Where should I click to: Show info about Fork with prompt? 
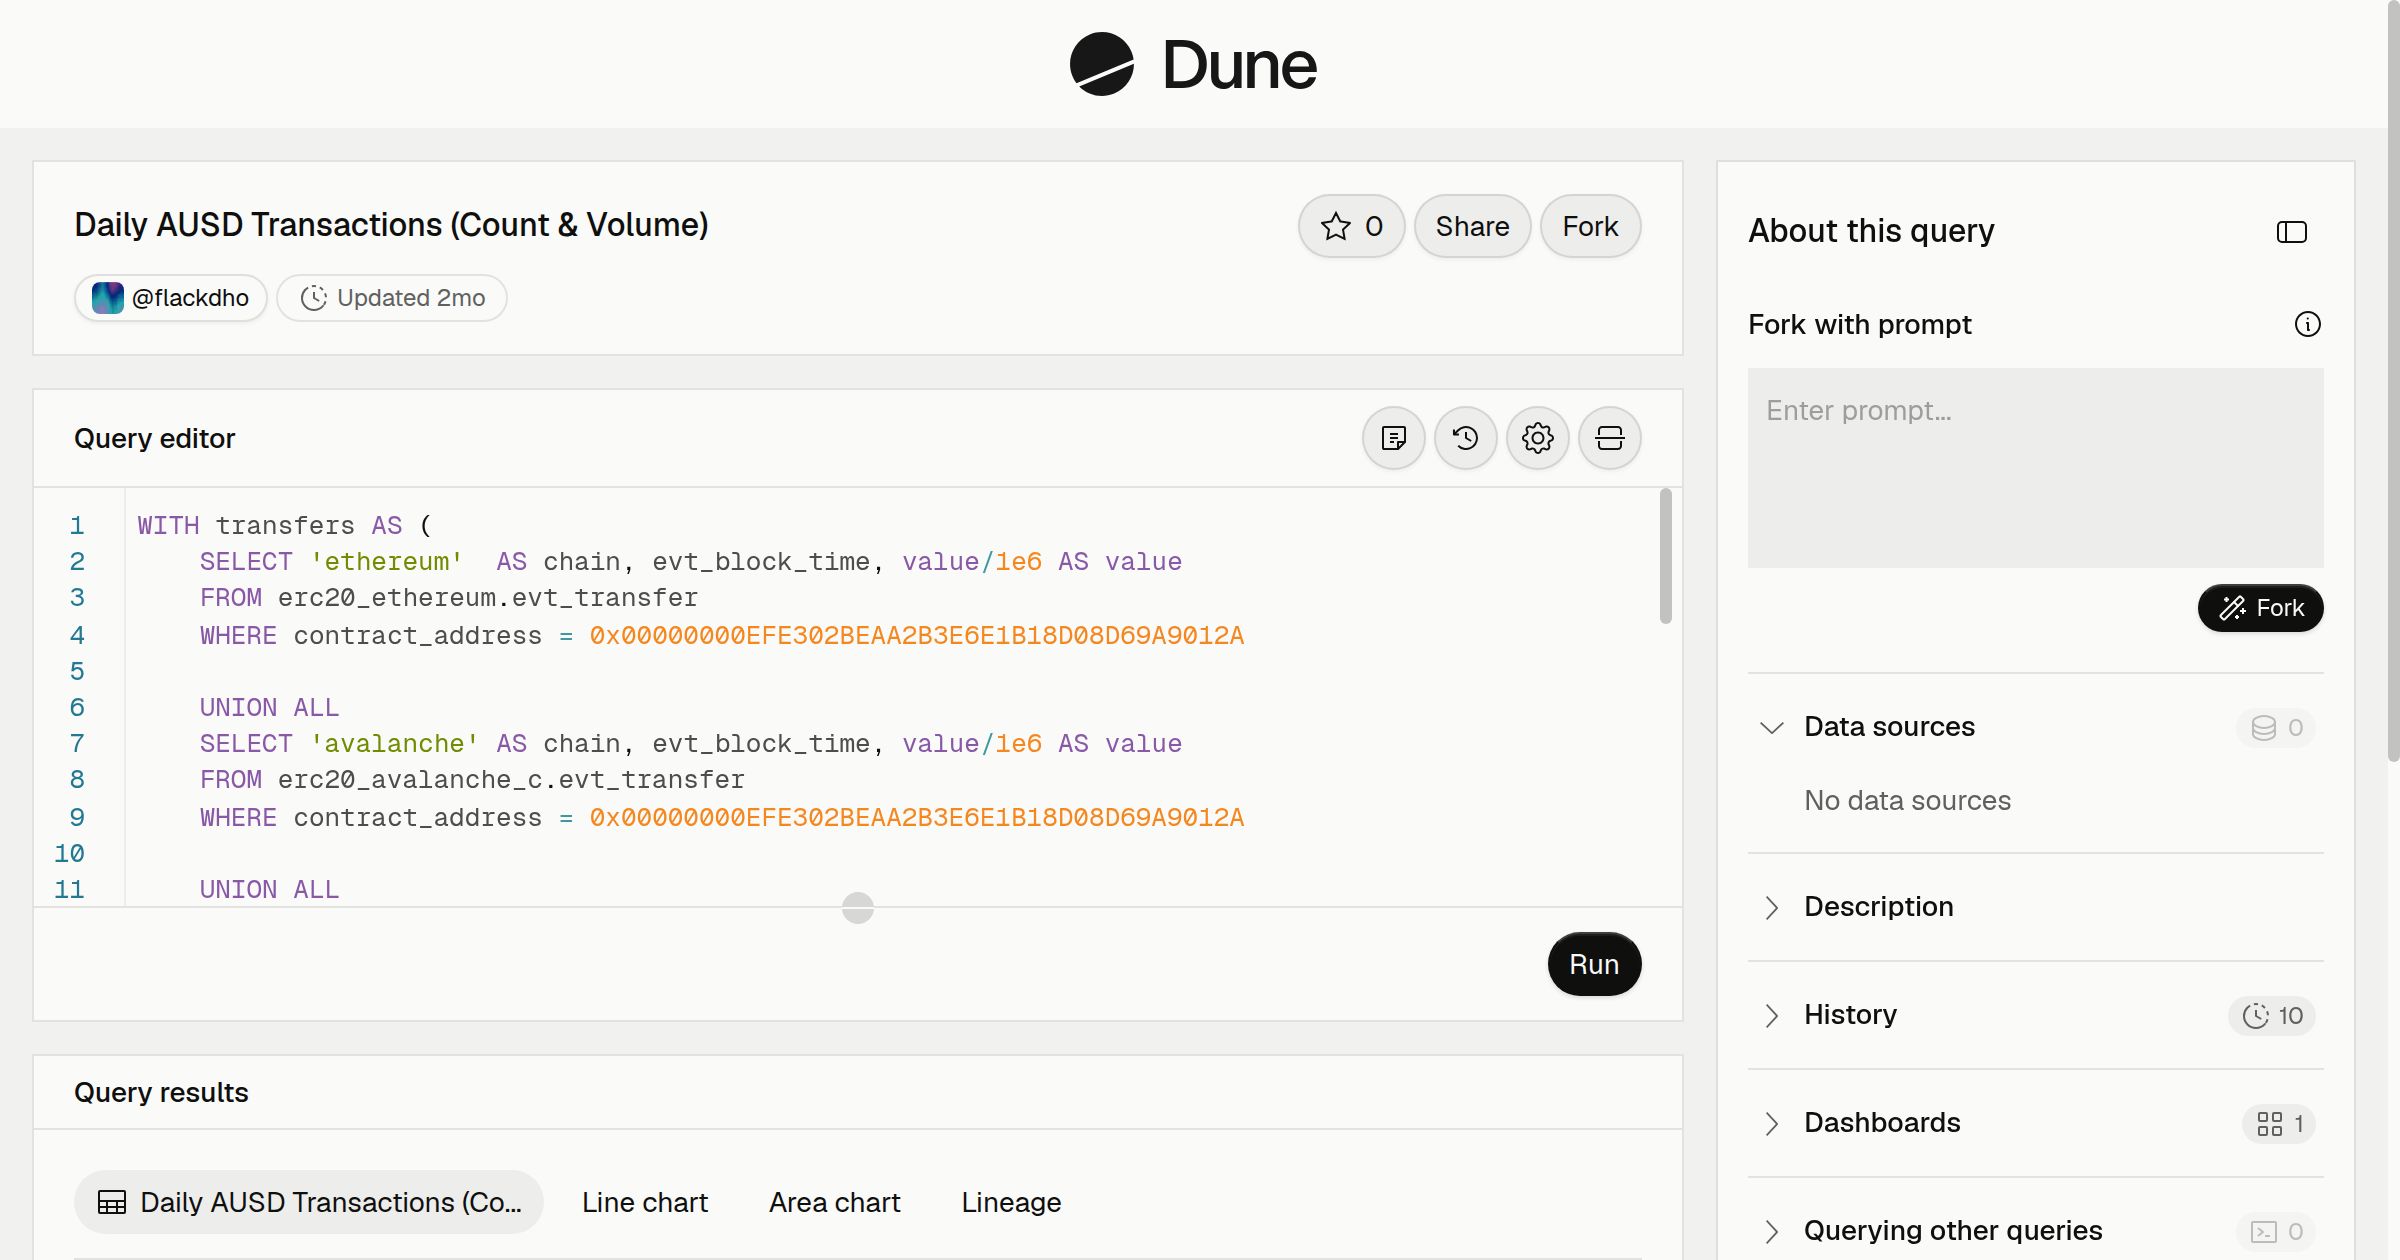tap(2307, 324)
